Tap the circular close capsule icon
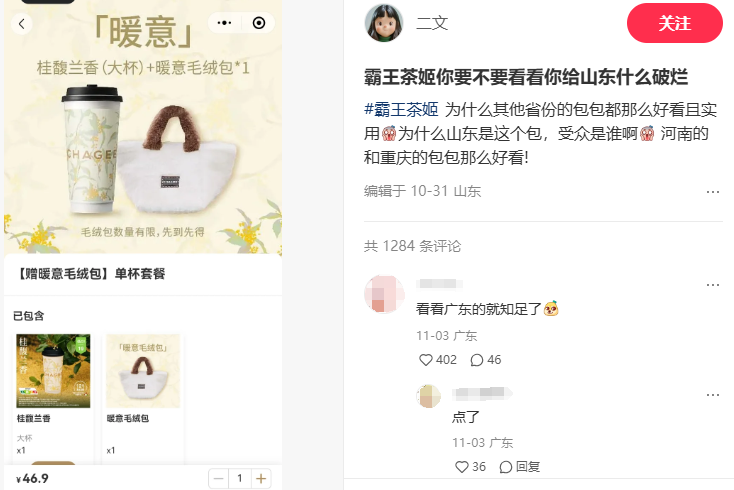Viewport: 734px width, 490px height. tap(258, 23)
